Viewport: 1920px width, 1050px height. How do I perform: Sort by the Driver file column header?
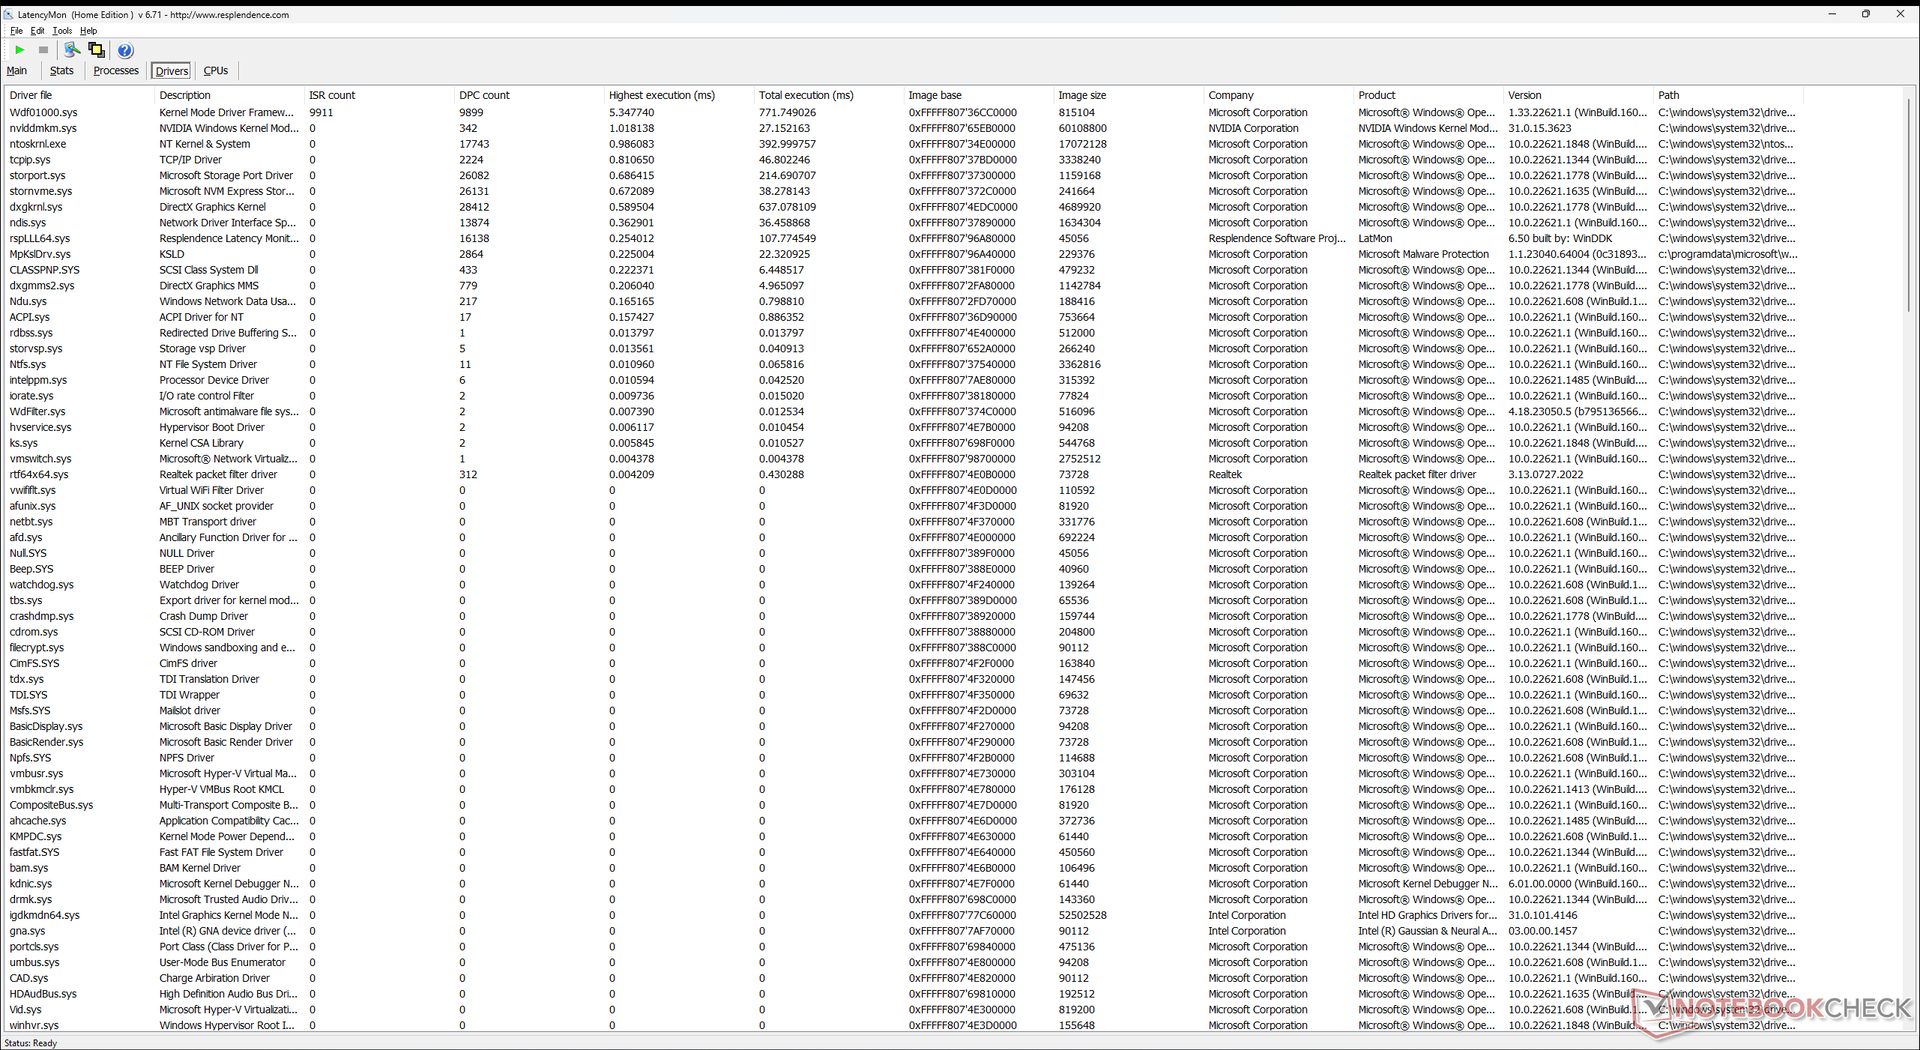(x=80, y=95)
